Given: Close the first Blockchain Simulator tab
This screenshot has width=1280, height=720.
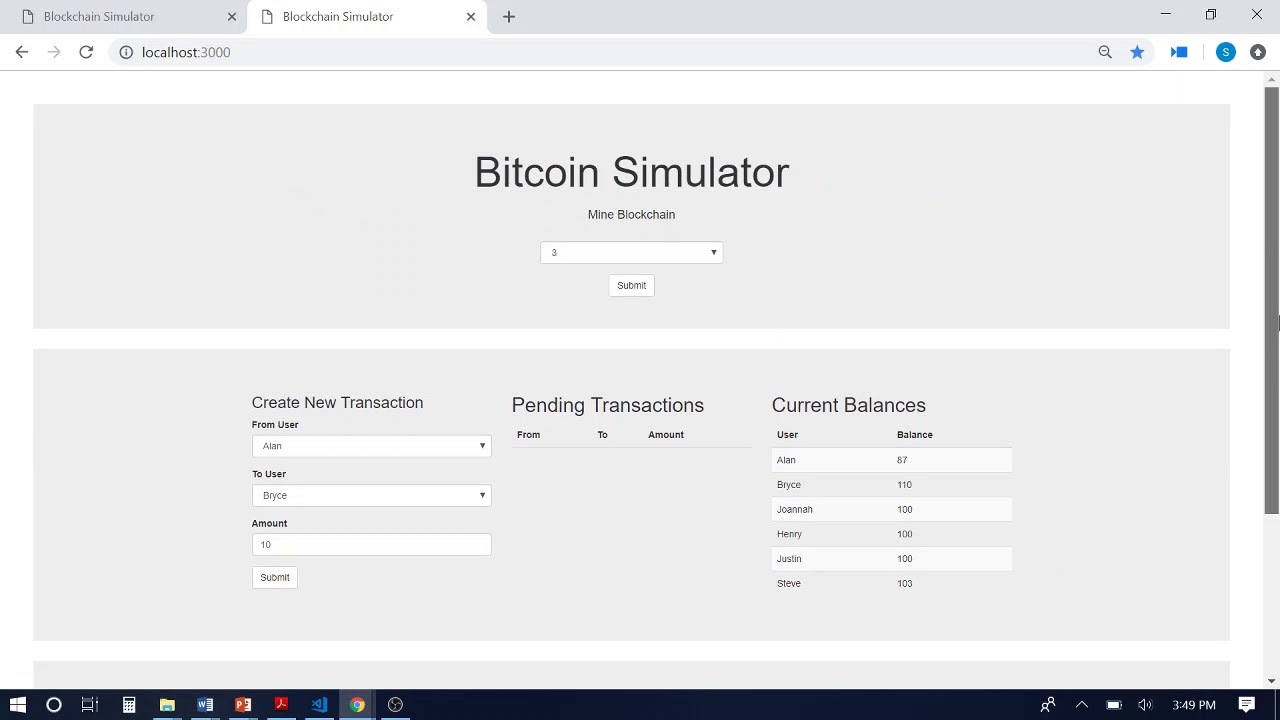Looking at the screenshot, I should 232,16.
